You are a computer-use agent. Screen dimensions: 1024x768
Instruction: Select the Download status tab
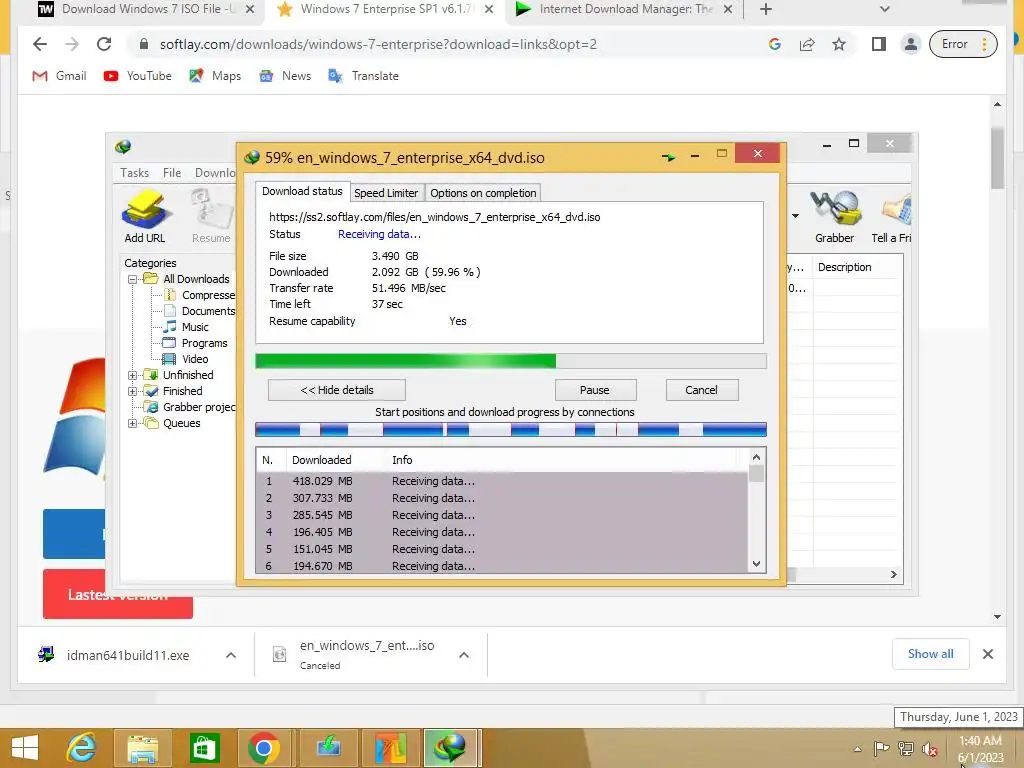302,191
